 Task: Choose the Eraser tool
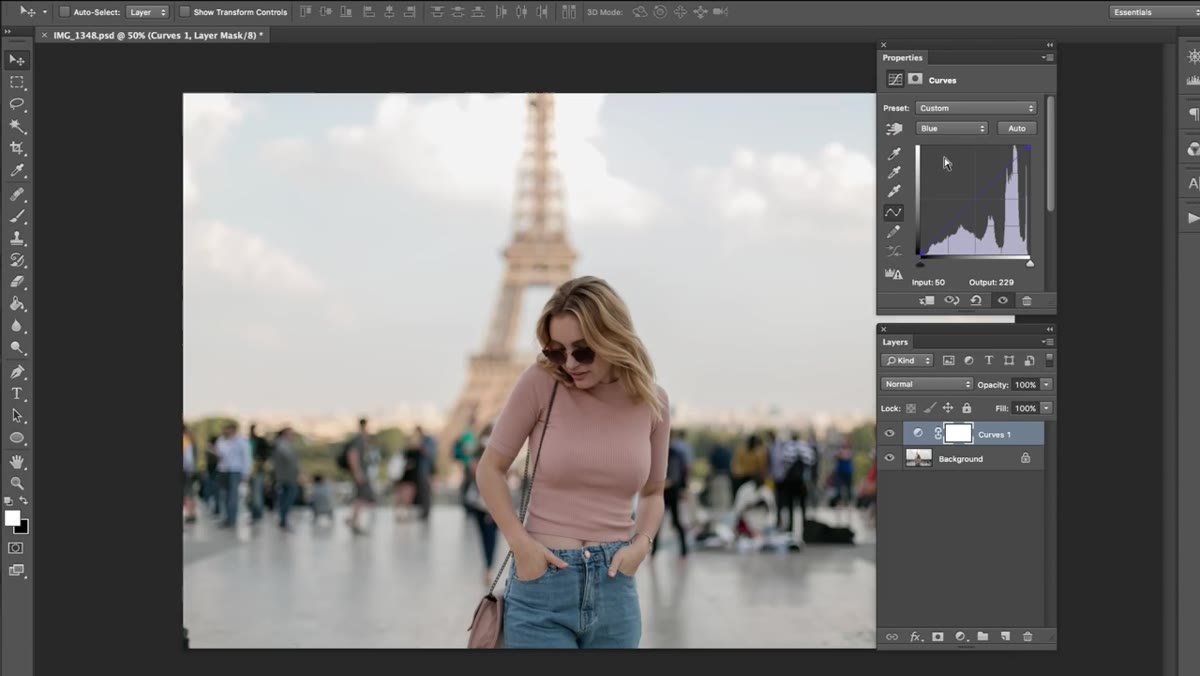[x=17, y=282]
